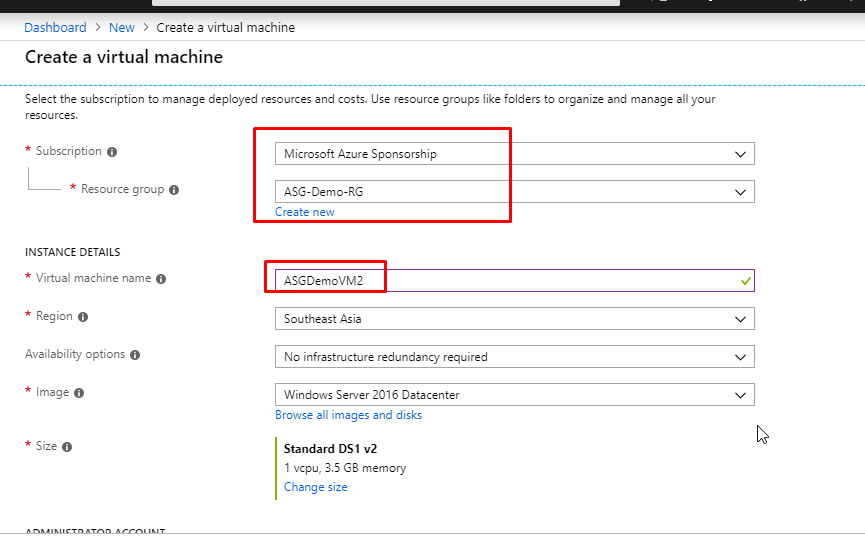Click info icon next to Virtual machine name

(161, 279)
